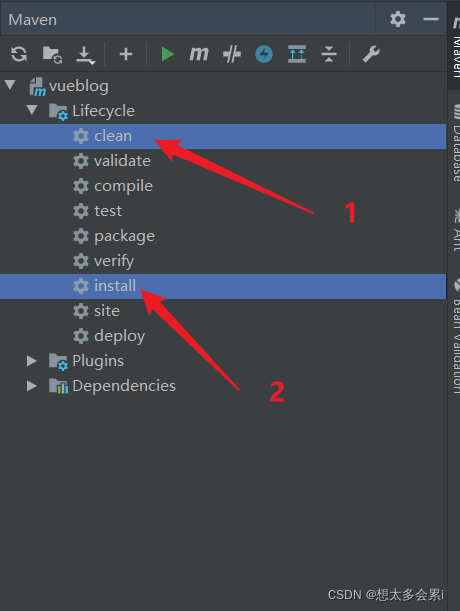This screenshot has height=611, width=460.
Task: Click Show Dependencies diagram icon
Action: point(297,54)
